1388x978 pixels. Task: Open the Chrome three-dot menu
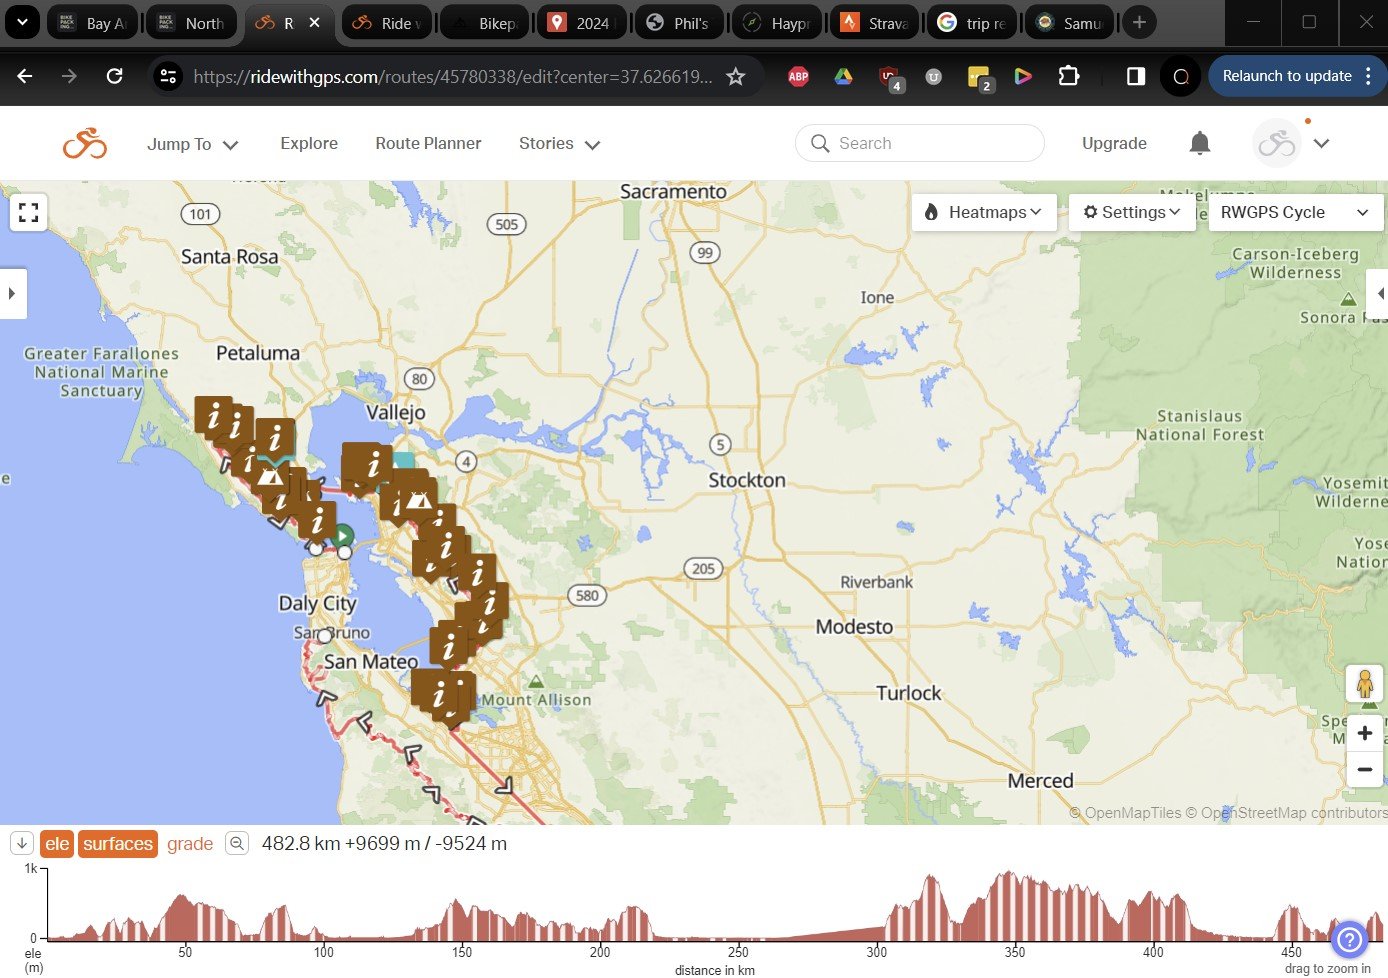1368,76
